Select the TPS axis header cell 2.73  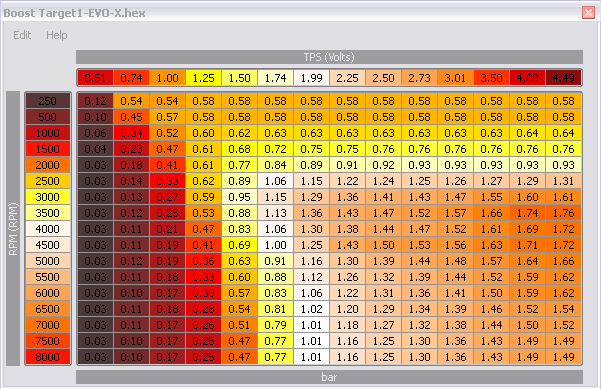pos(420,78)
